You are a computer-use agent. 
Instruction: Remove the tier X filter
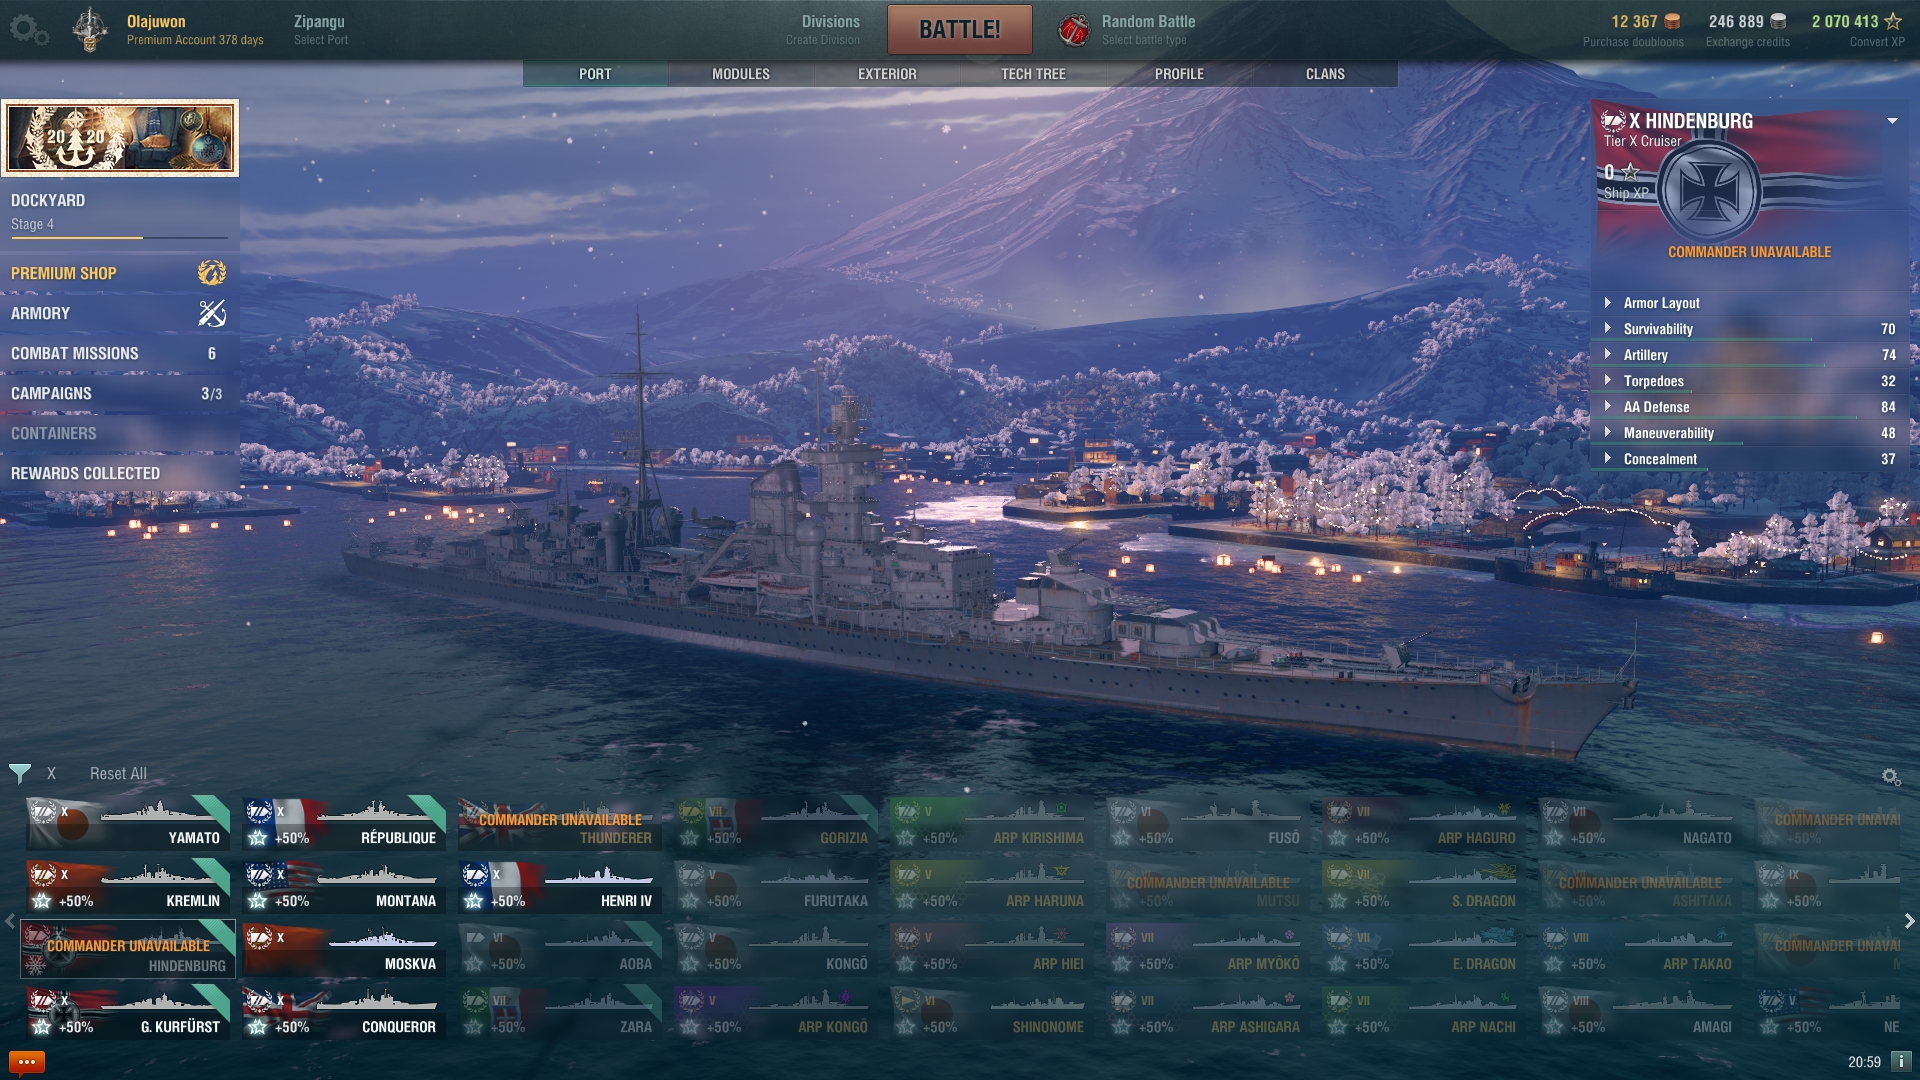click(x=51, y=774)
